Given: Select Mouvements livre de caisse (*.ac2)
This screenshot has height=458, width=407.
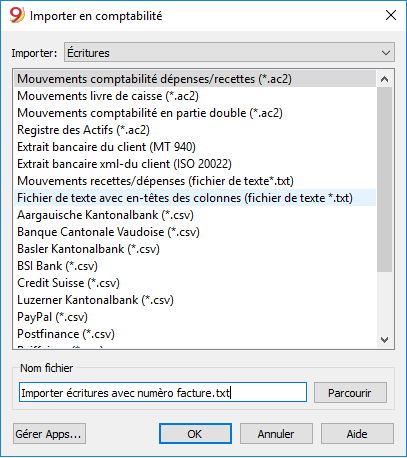Looking at the screenshot, I should 195,96.
